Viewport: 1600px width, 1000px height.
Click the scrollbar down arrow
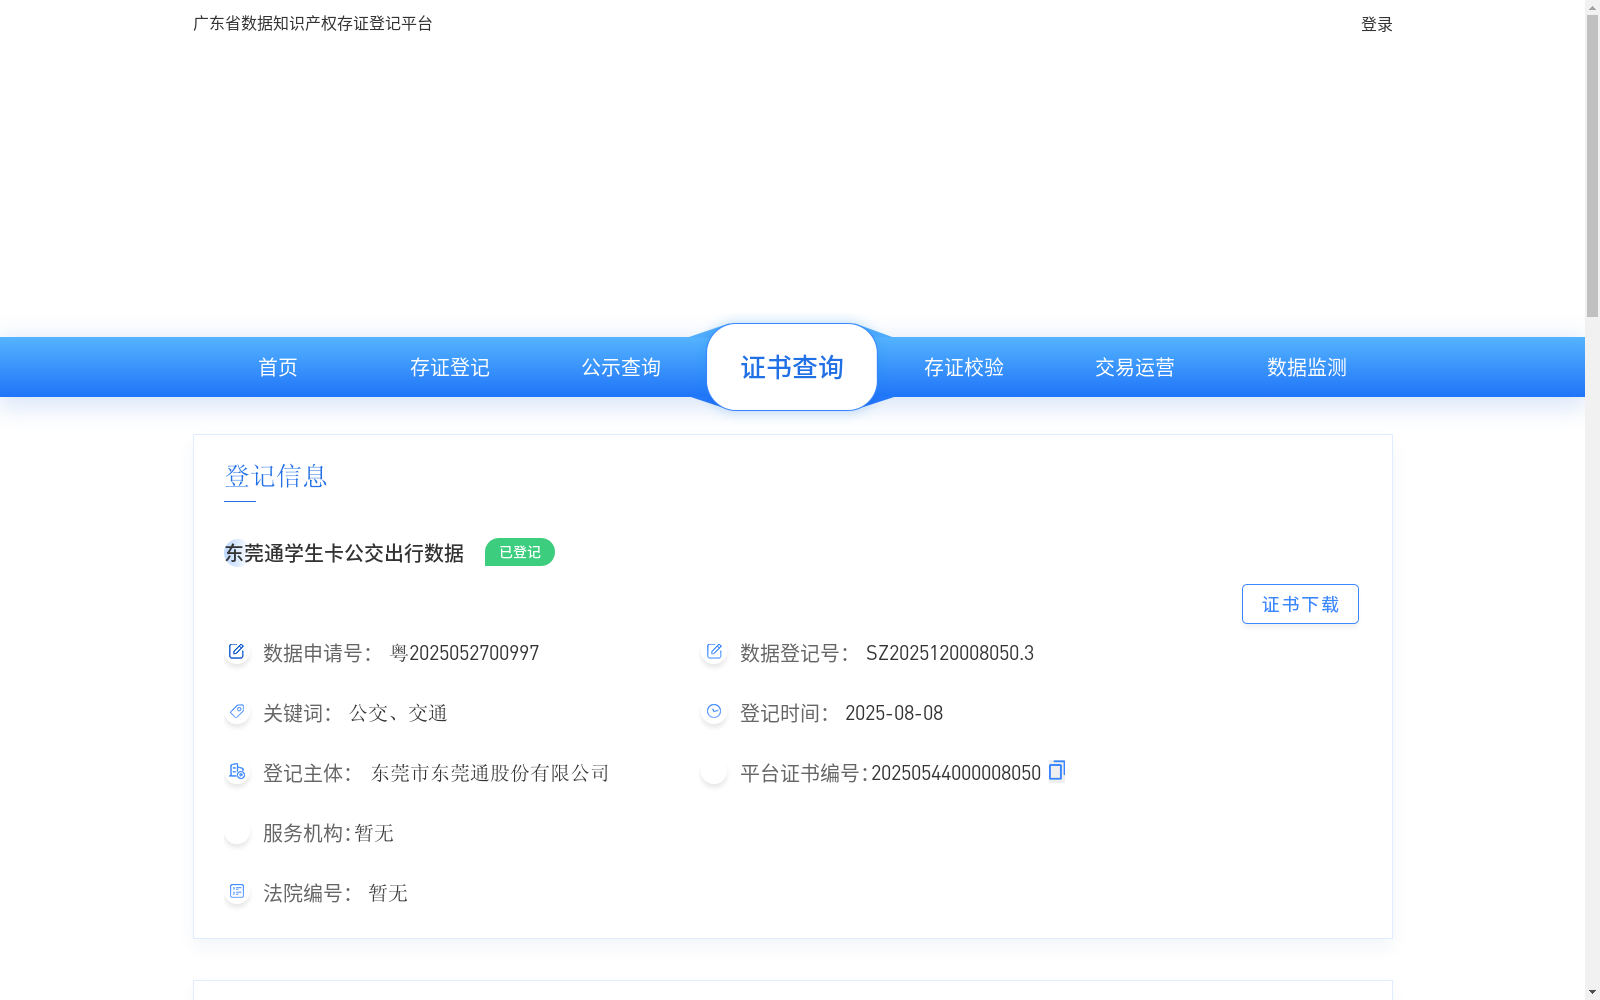(x=1592, y=992)
